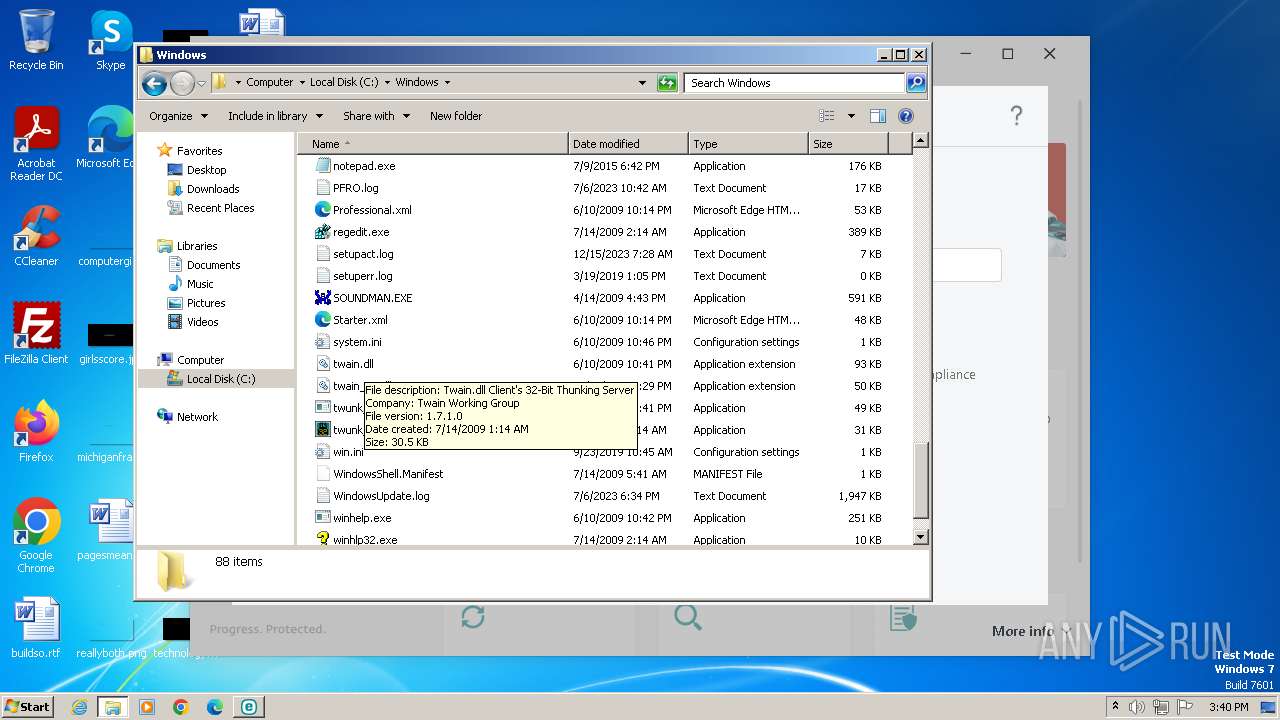
Task: Sort files by Date modified column
Action: coord(628,144)
